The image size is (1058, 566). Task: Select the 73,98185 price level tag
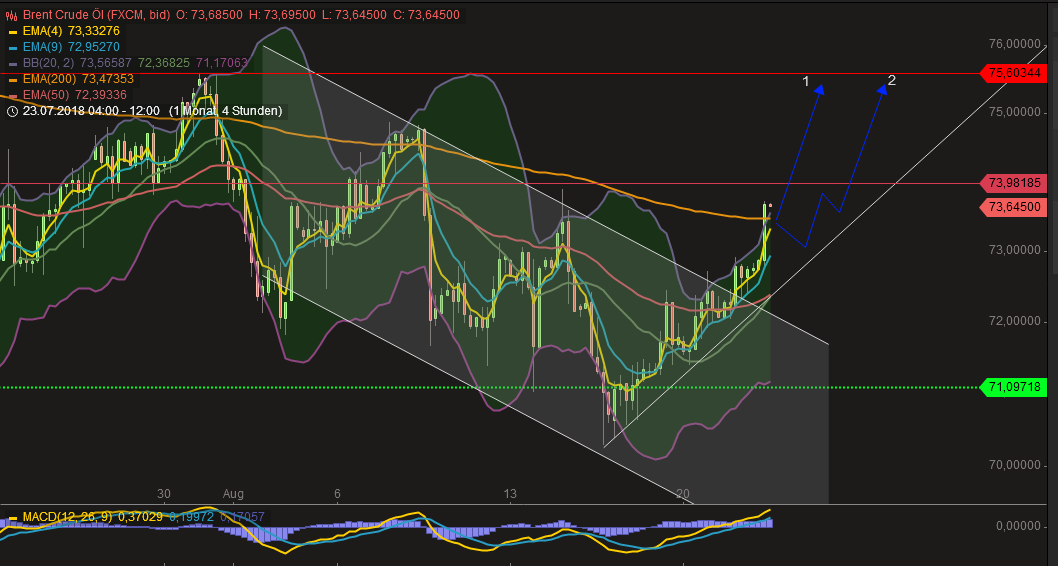point(1015,183)
